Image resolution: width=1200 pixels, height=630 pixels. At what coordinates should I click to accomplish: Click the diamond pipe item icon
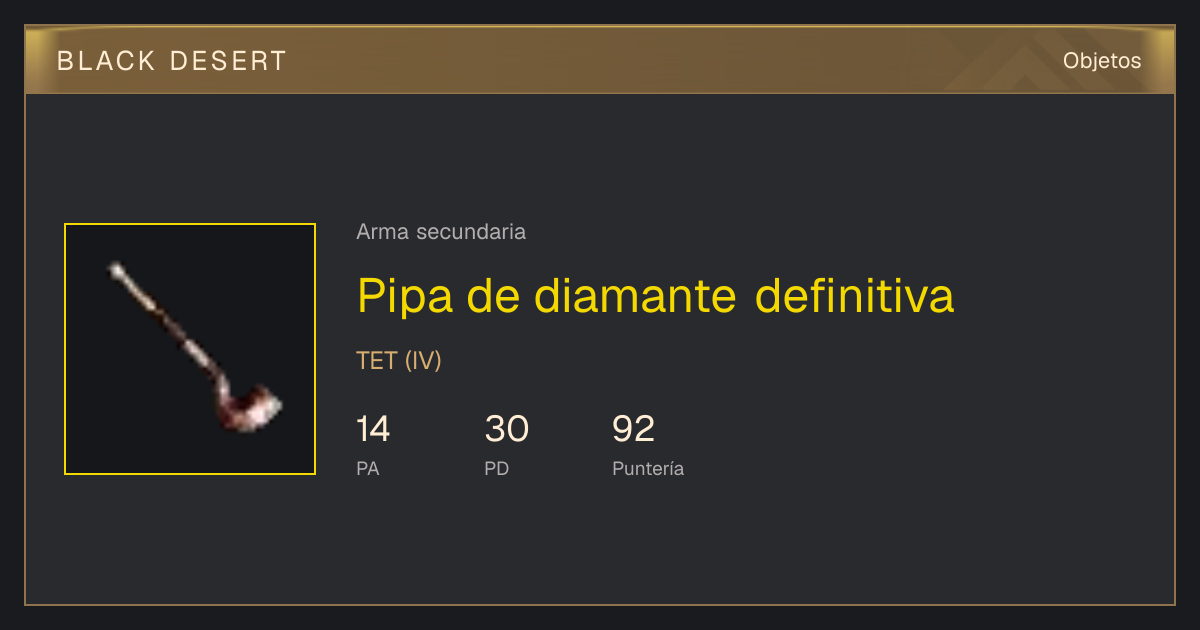tap(195, 347)
